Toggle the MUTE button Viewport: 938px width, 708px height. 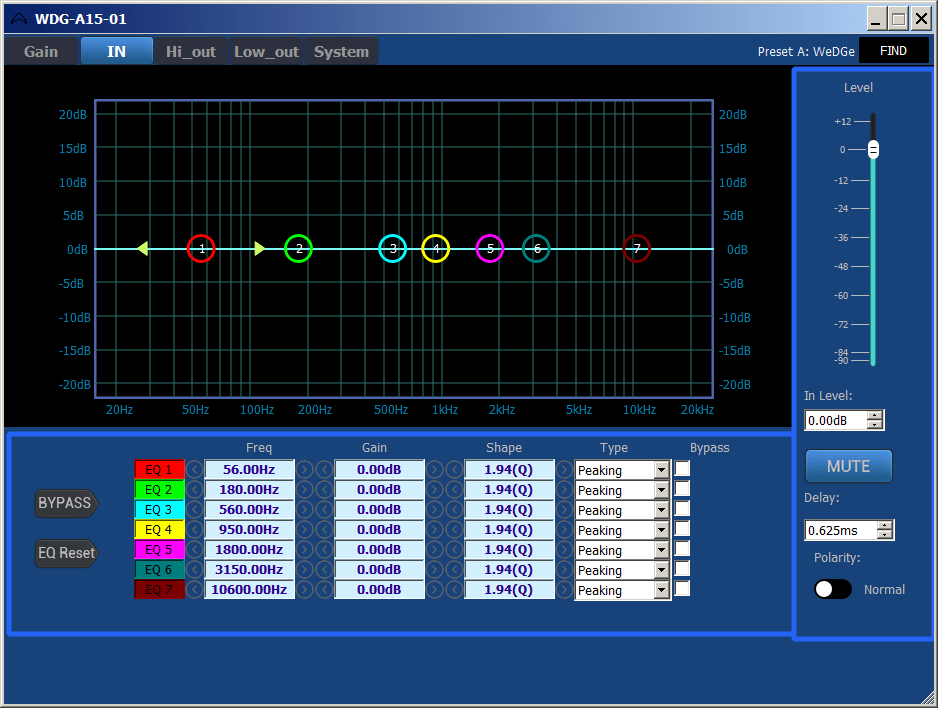click(848, 466)
